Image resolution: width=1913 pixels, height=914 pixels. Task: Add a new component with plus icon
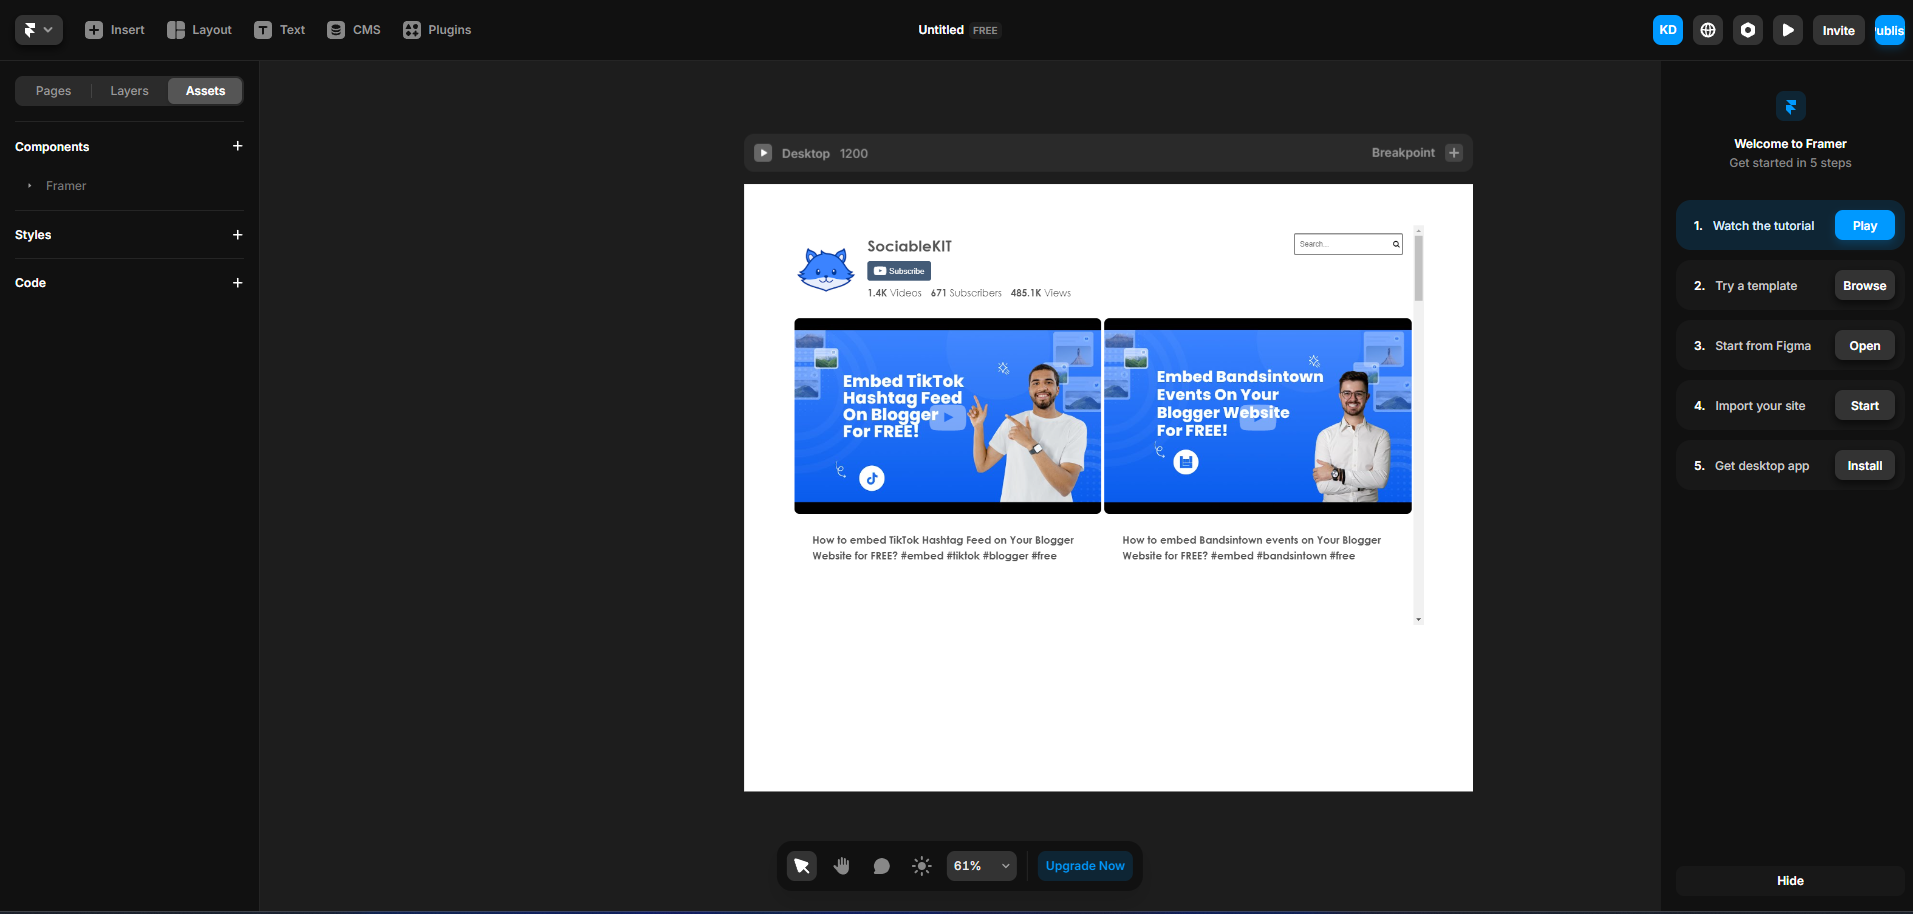click(x=237, y=146)
